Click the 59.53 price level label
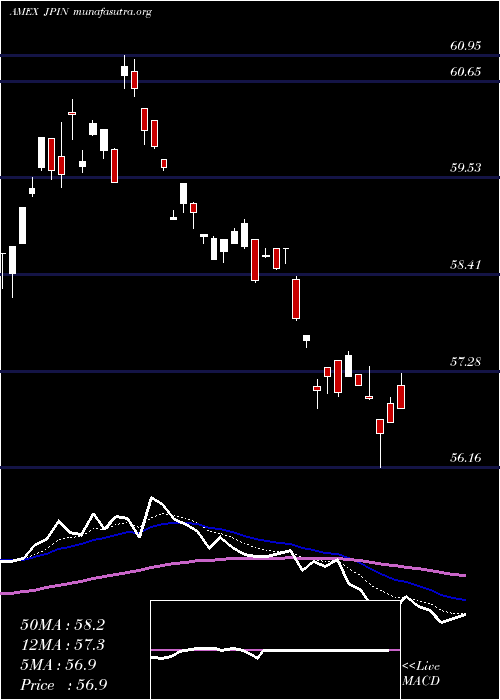This screenshot has width=500, height=700. [466, 168]
